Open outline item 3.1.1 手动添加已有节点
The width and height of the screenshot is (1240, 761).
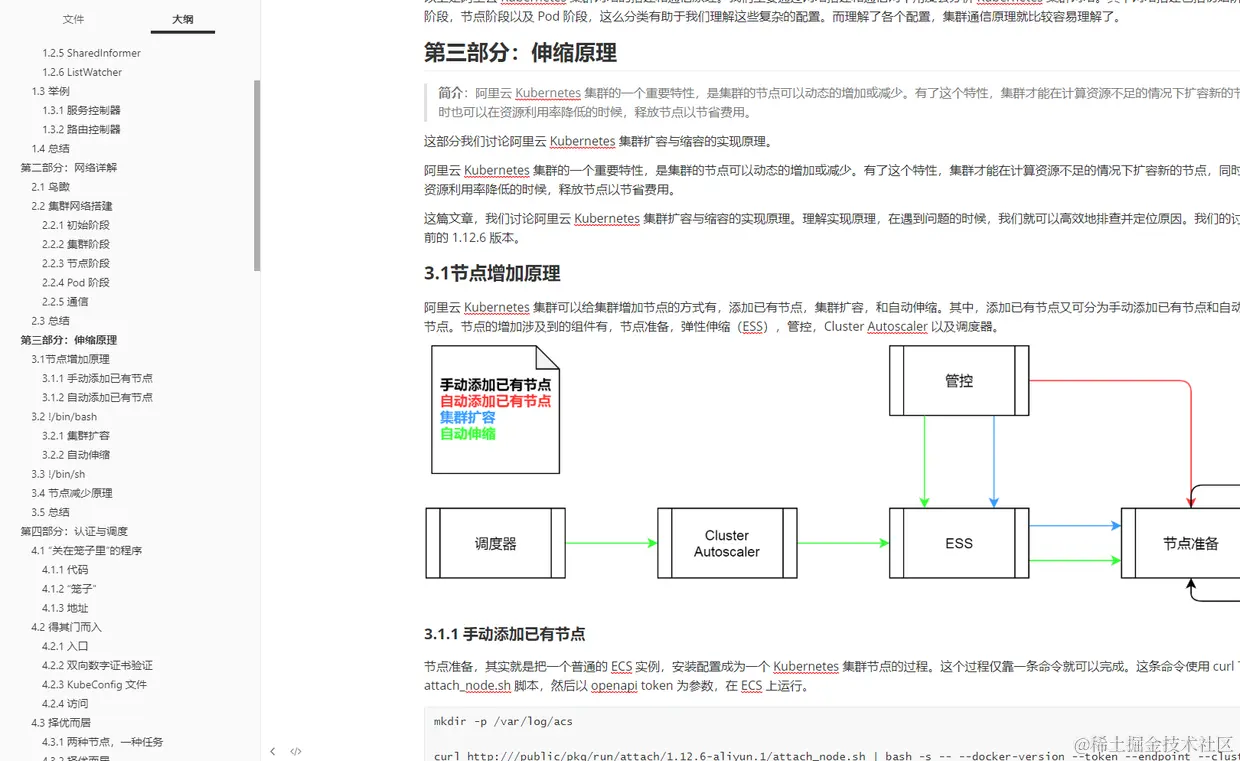97,378
